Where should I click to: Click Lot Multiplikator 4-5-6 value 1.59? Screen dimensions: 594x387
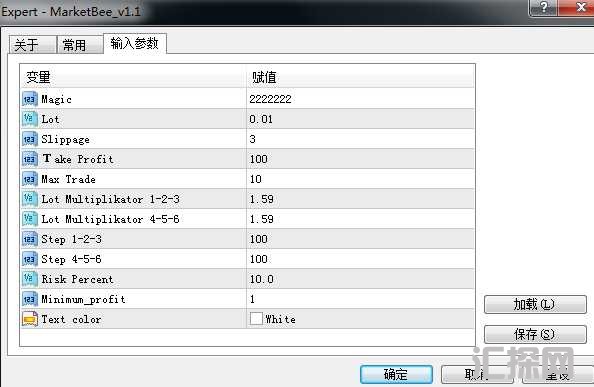261,219
